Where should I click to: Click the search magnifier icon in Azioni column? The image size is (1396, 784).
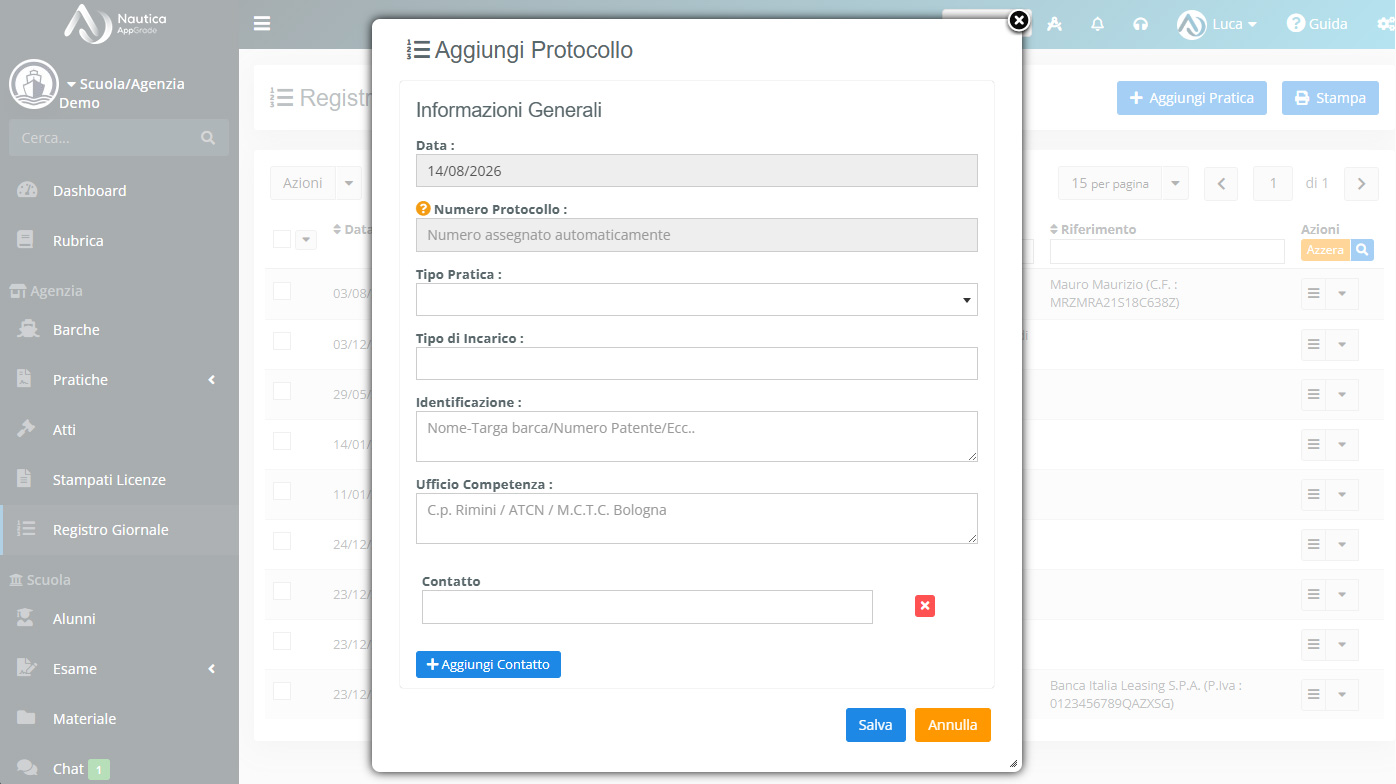[x=1362, y=250]
